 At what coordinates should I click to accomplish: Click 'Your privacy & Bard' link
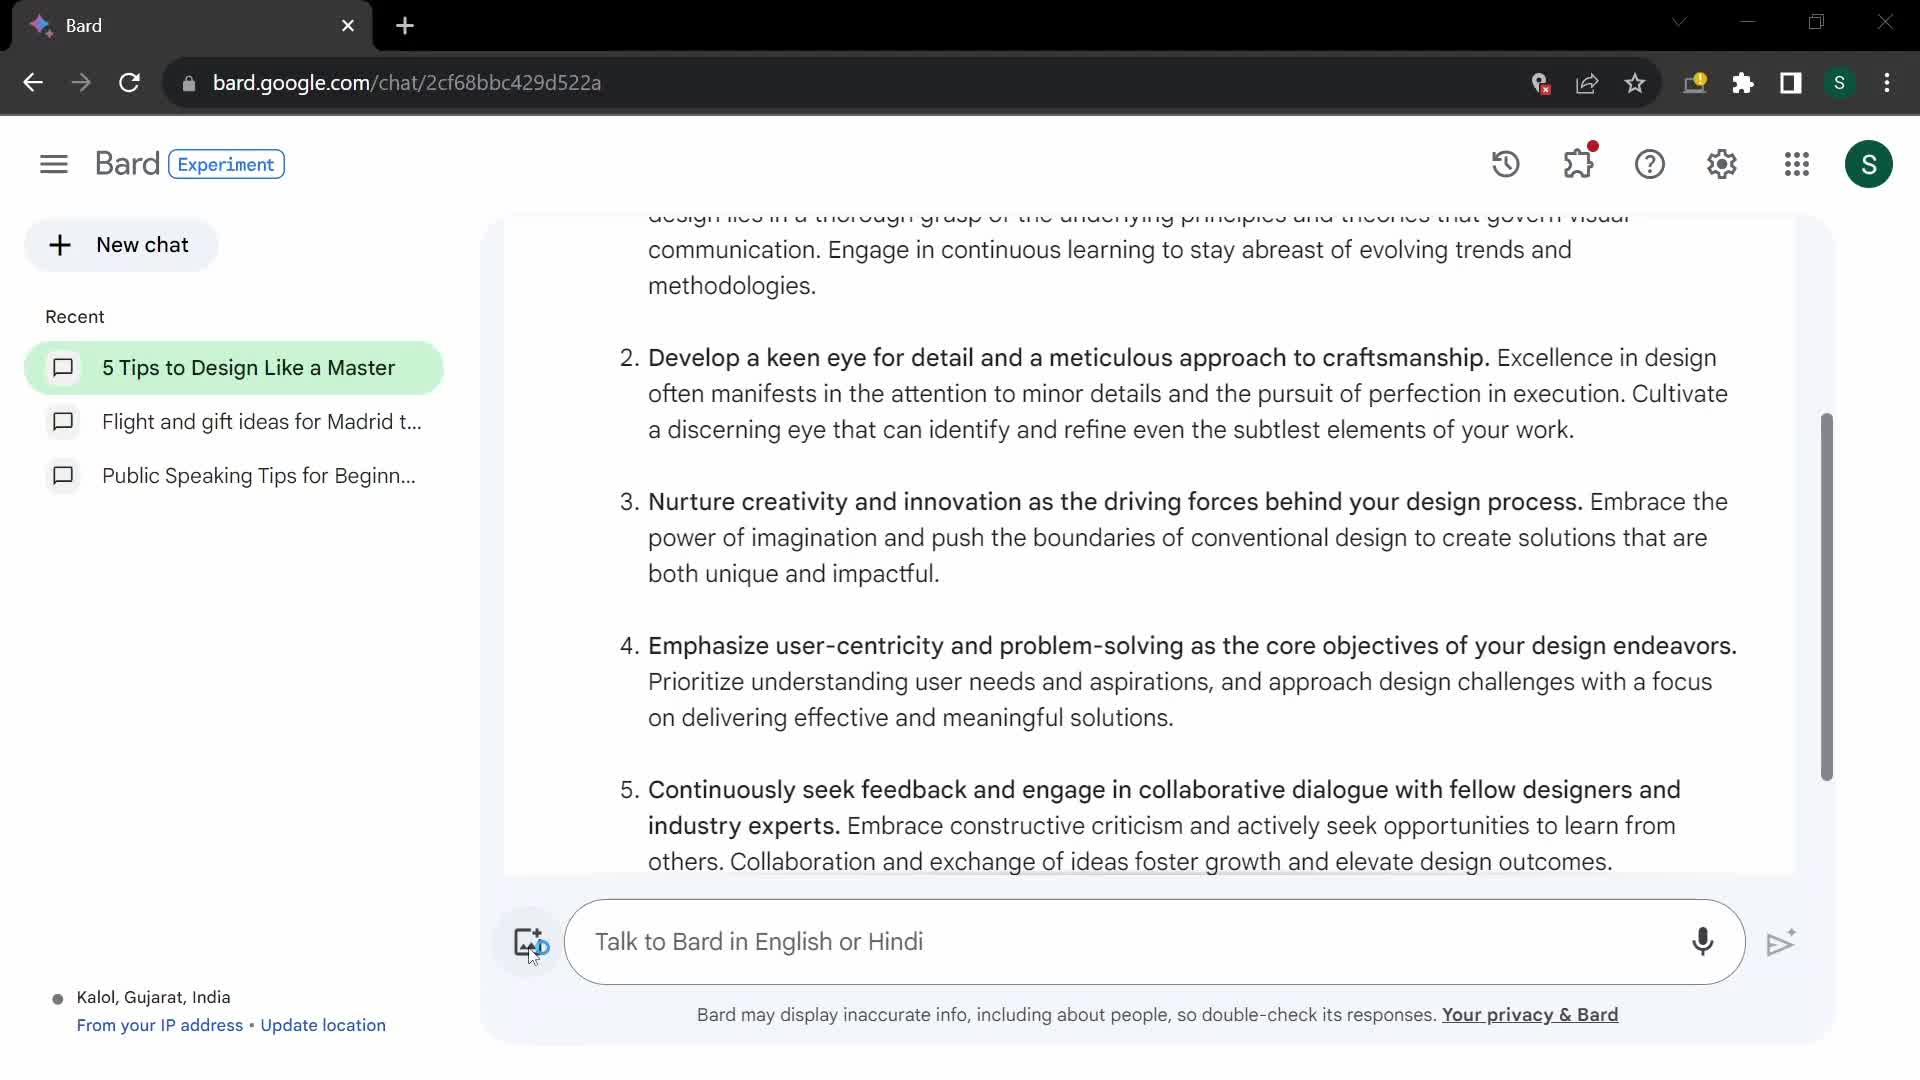[1530, 1014]
